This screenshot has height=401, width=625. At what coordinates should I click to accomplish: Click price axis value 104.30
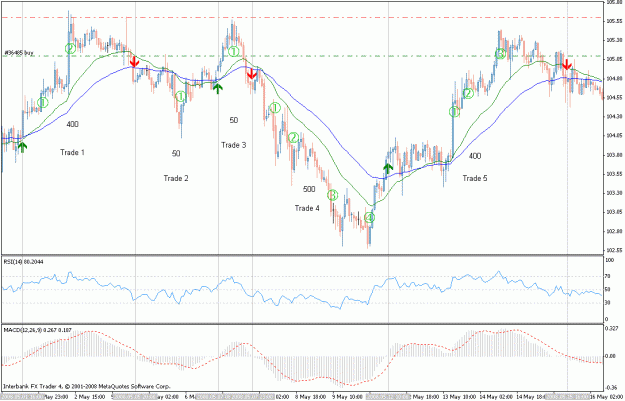point(614,116)
